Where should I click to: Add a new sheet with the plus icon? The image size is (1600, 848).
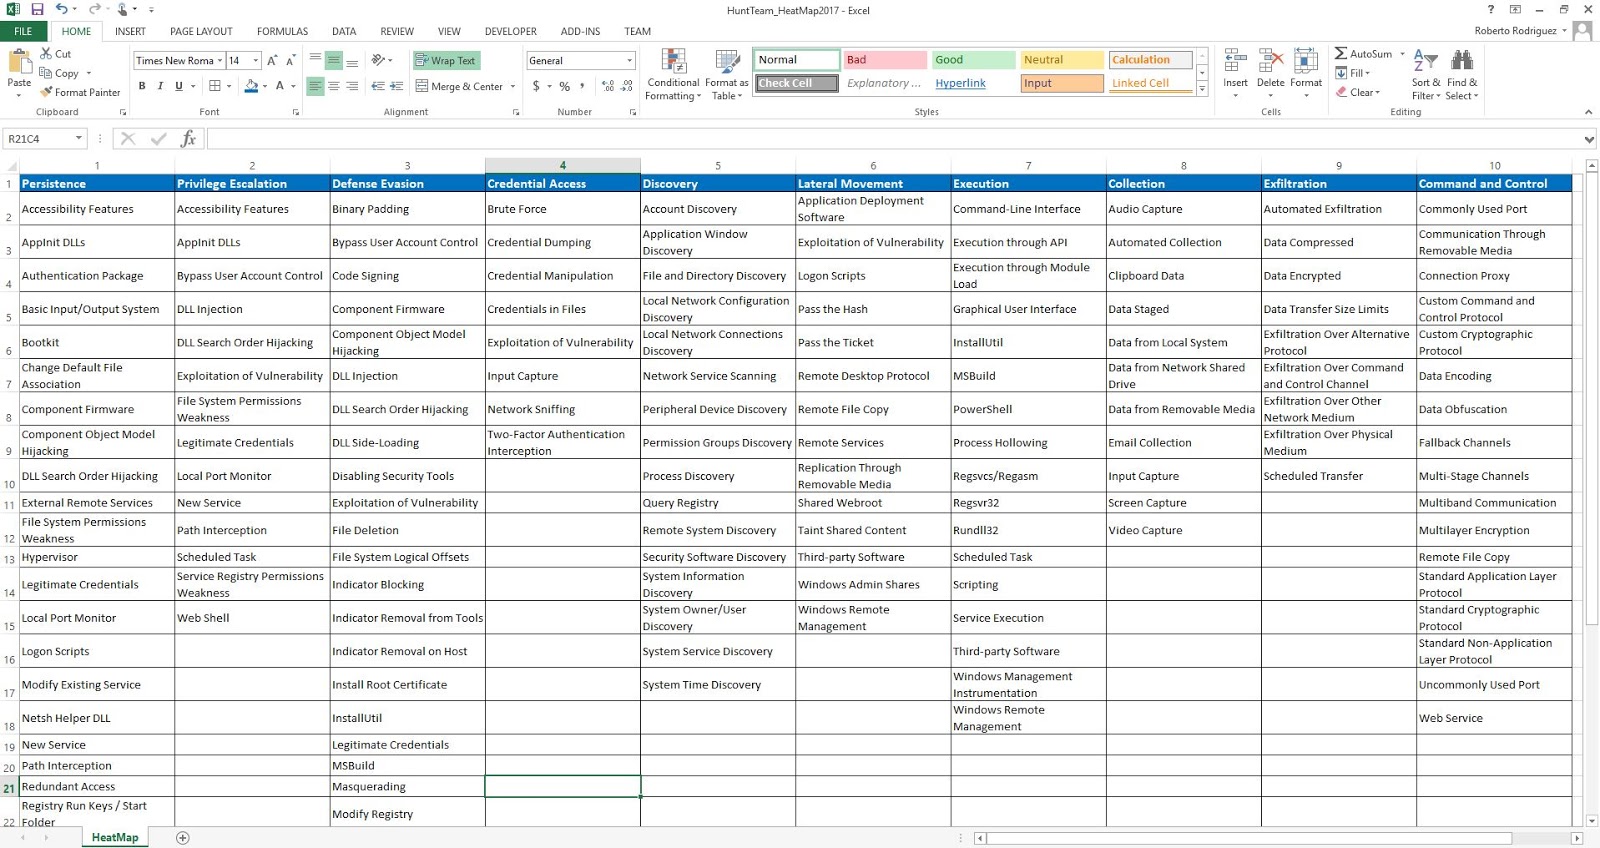click(182, 838)
